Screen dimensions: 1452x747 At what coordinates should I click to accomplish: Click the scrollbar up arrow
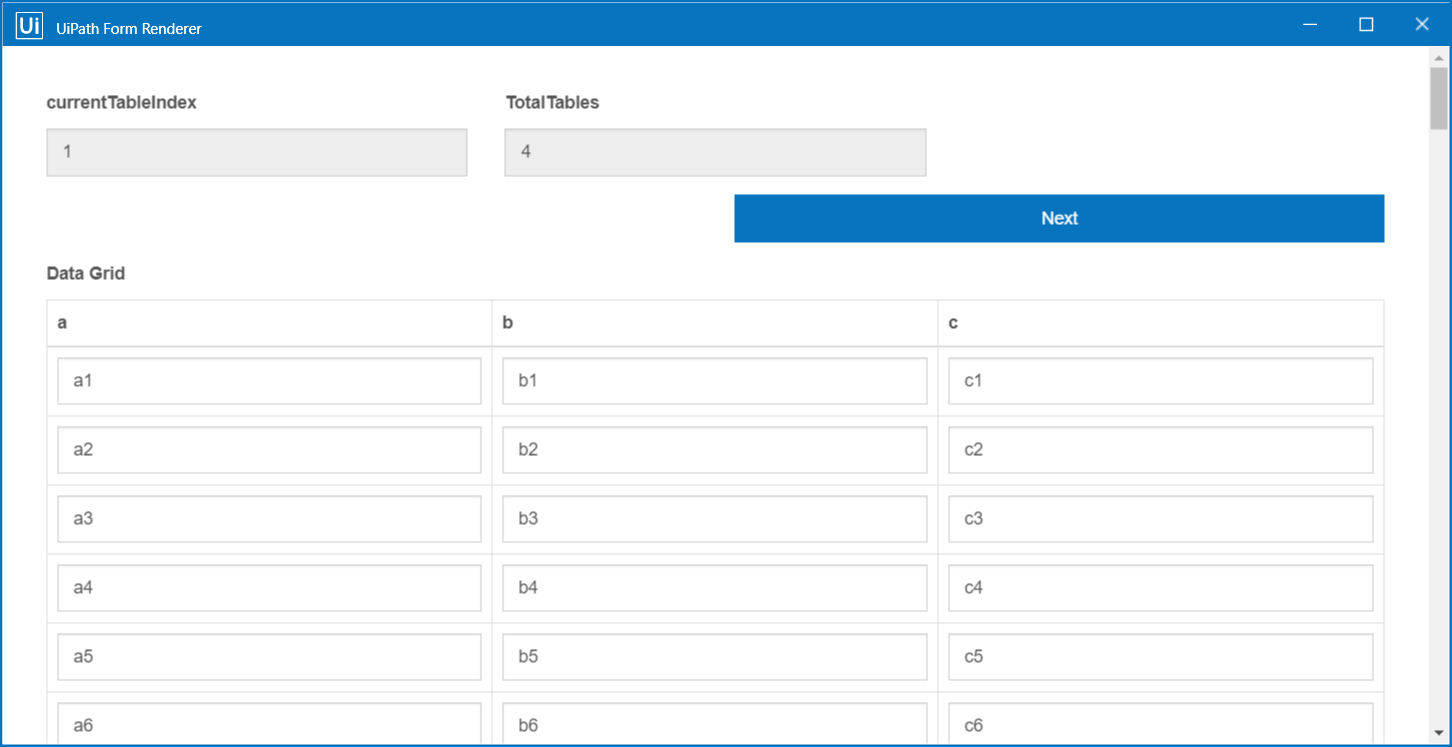tap(1438, 57)
